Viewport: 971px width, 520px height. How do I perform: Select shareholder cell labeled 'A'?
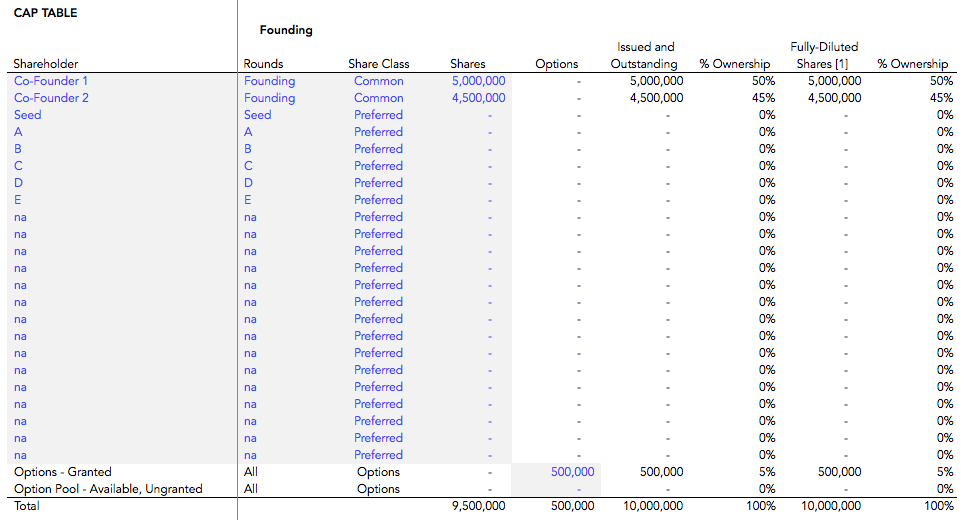(x=18, y=132)
